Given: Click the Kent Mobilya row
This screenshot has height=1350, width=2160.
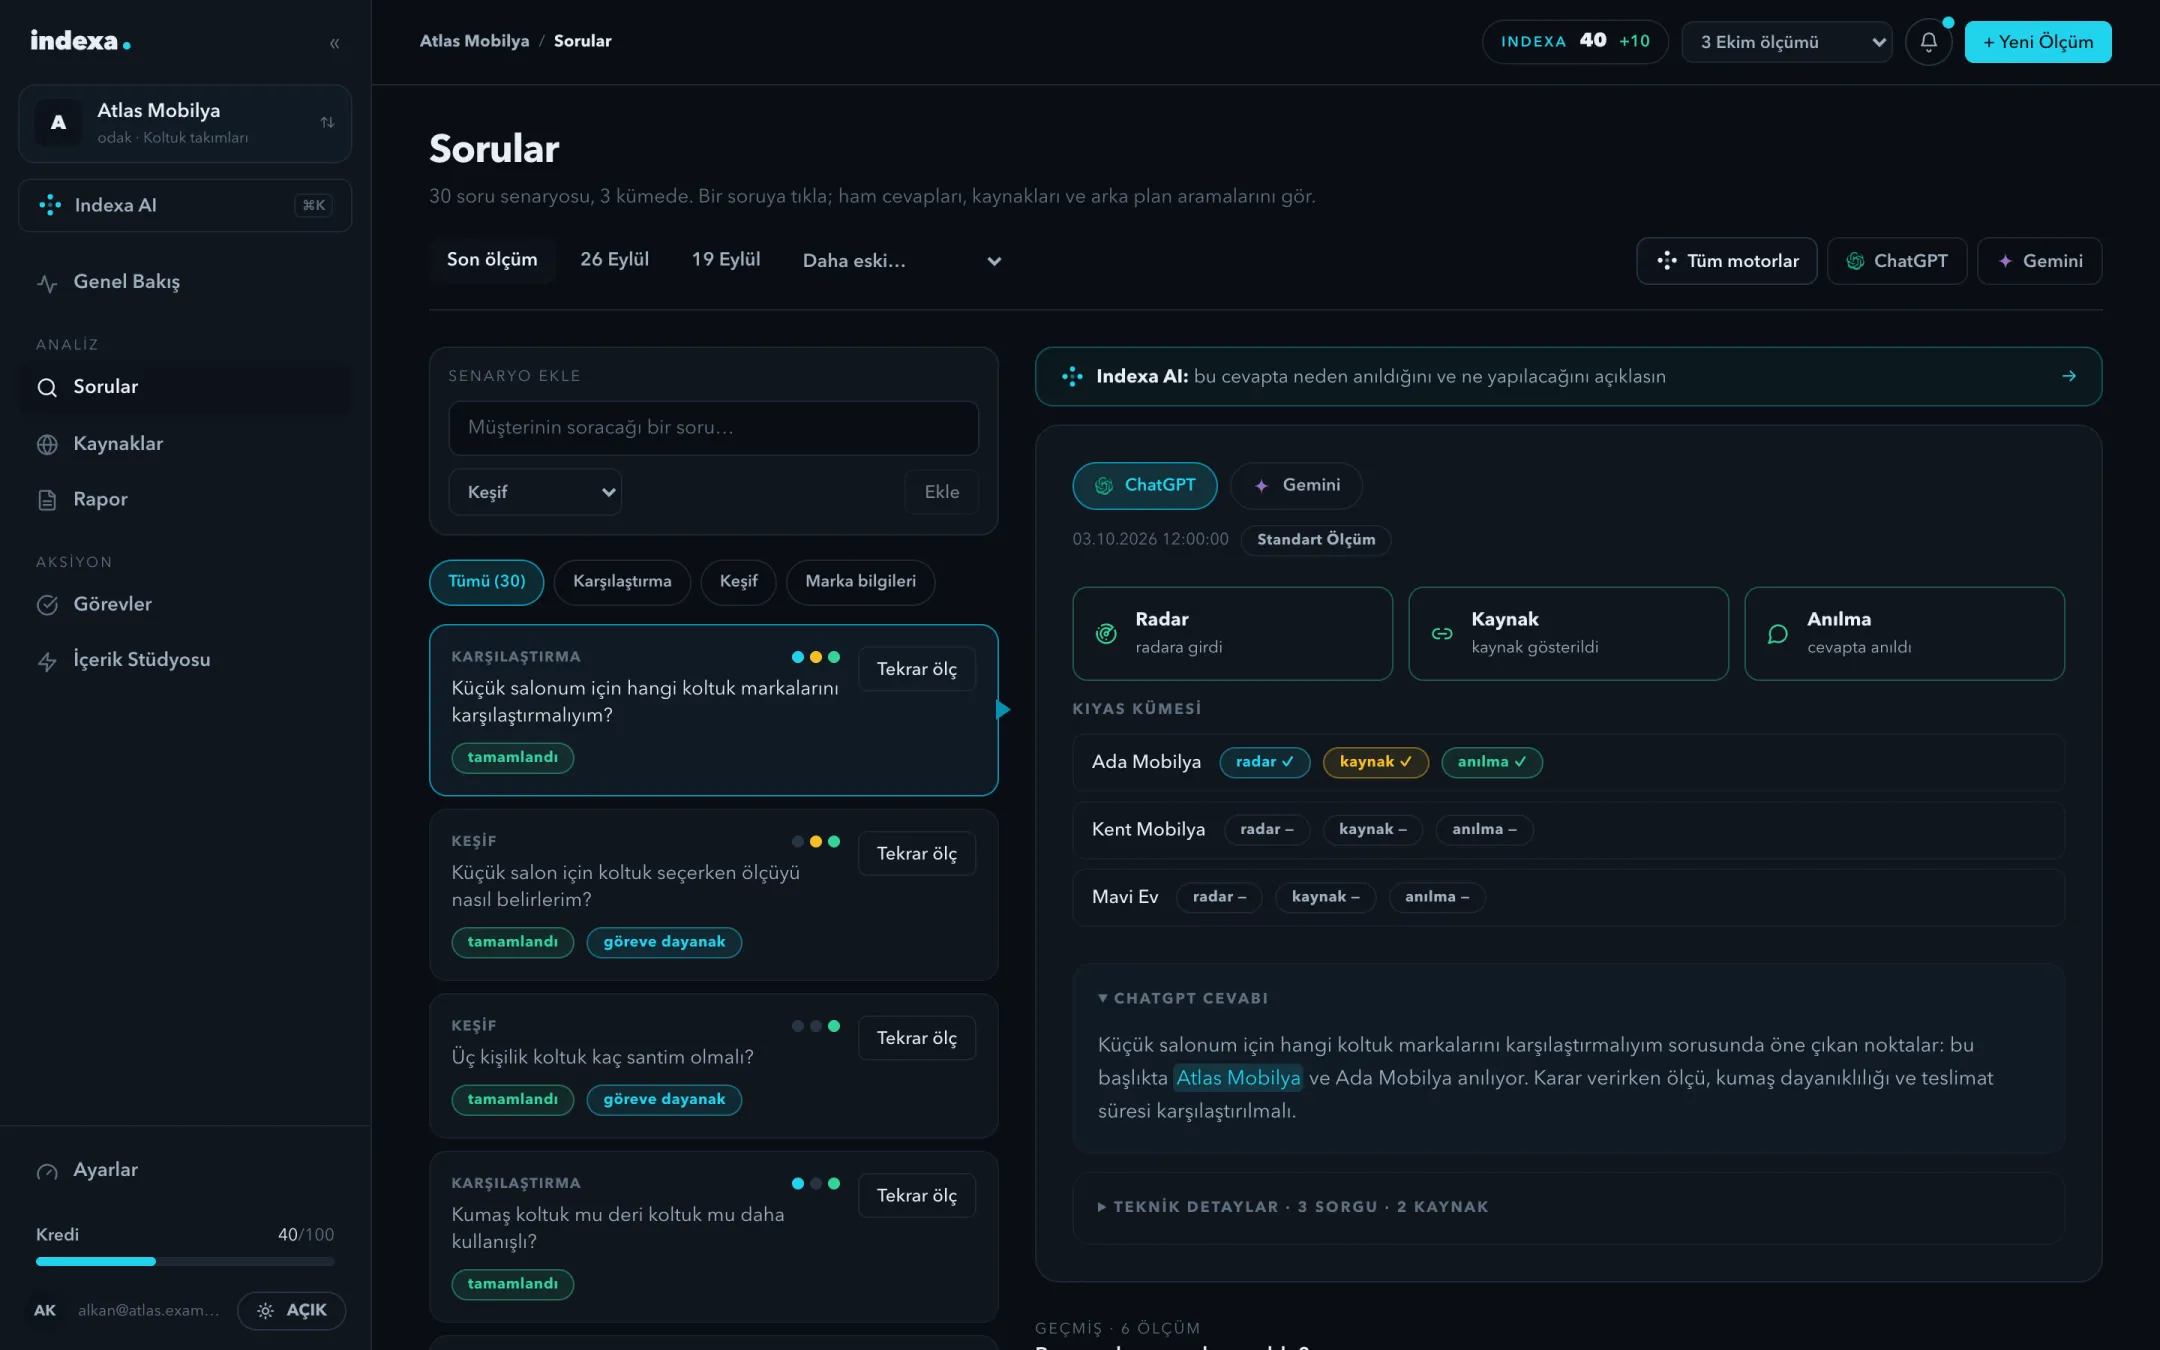Looking at the screenshot, I should (1568, 830).
